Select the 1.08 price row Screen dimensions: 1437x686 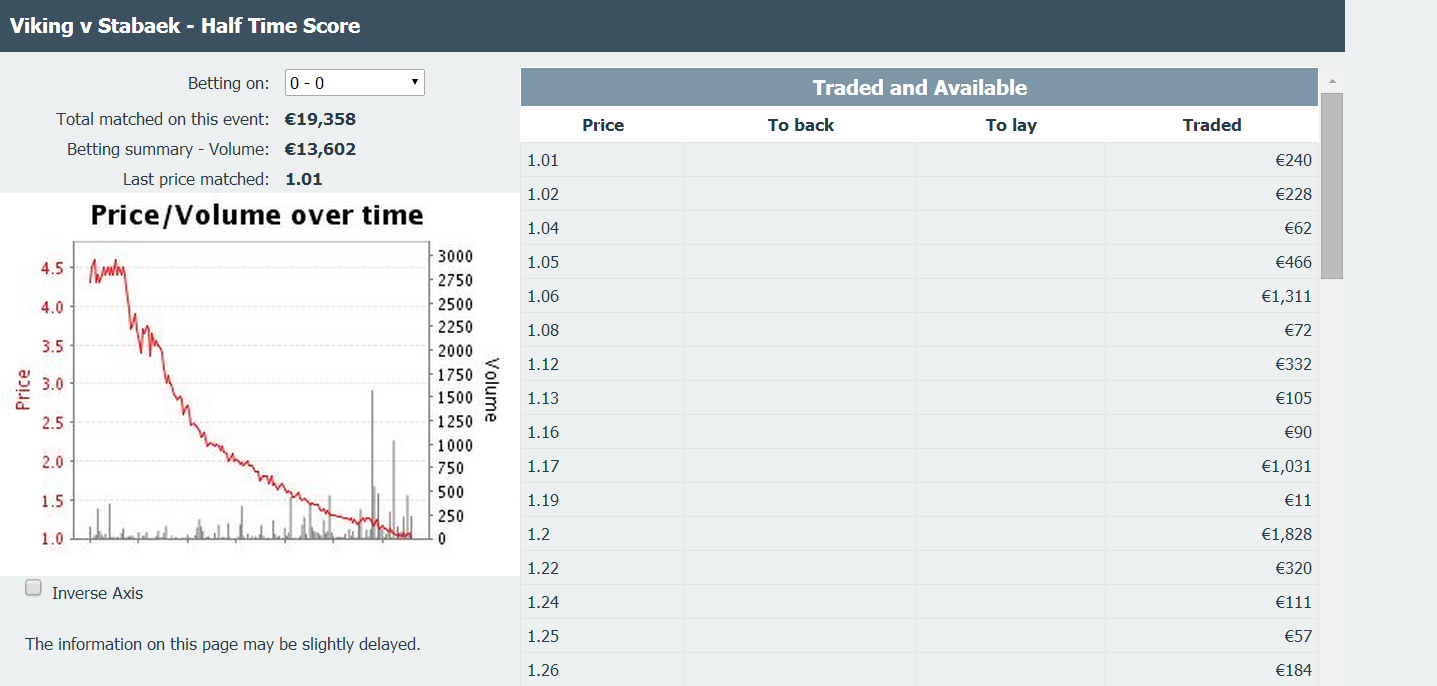click(919, 330)
